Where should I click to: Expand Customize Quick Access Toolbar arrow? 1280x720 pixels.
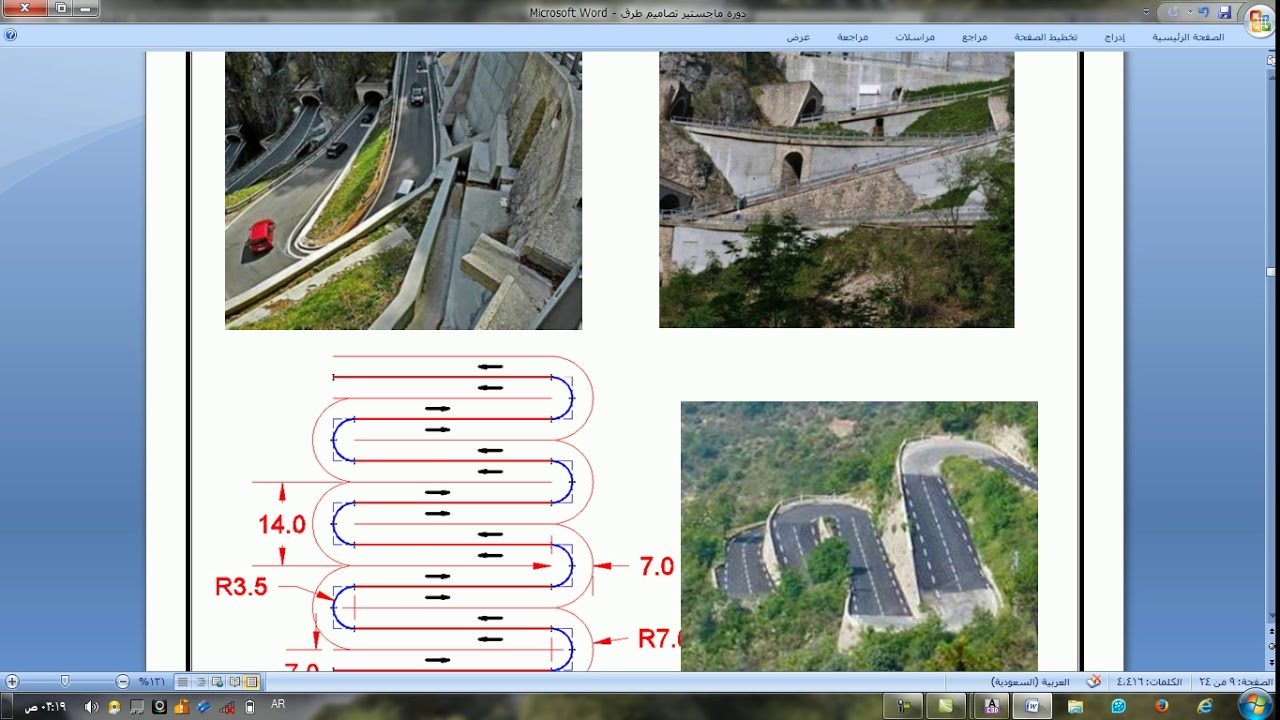click(1147, 12)
